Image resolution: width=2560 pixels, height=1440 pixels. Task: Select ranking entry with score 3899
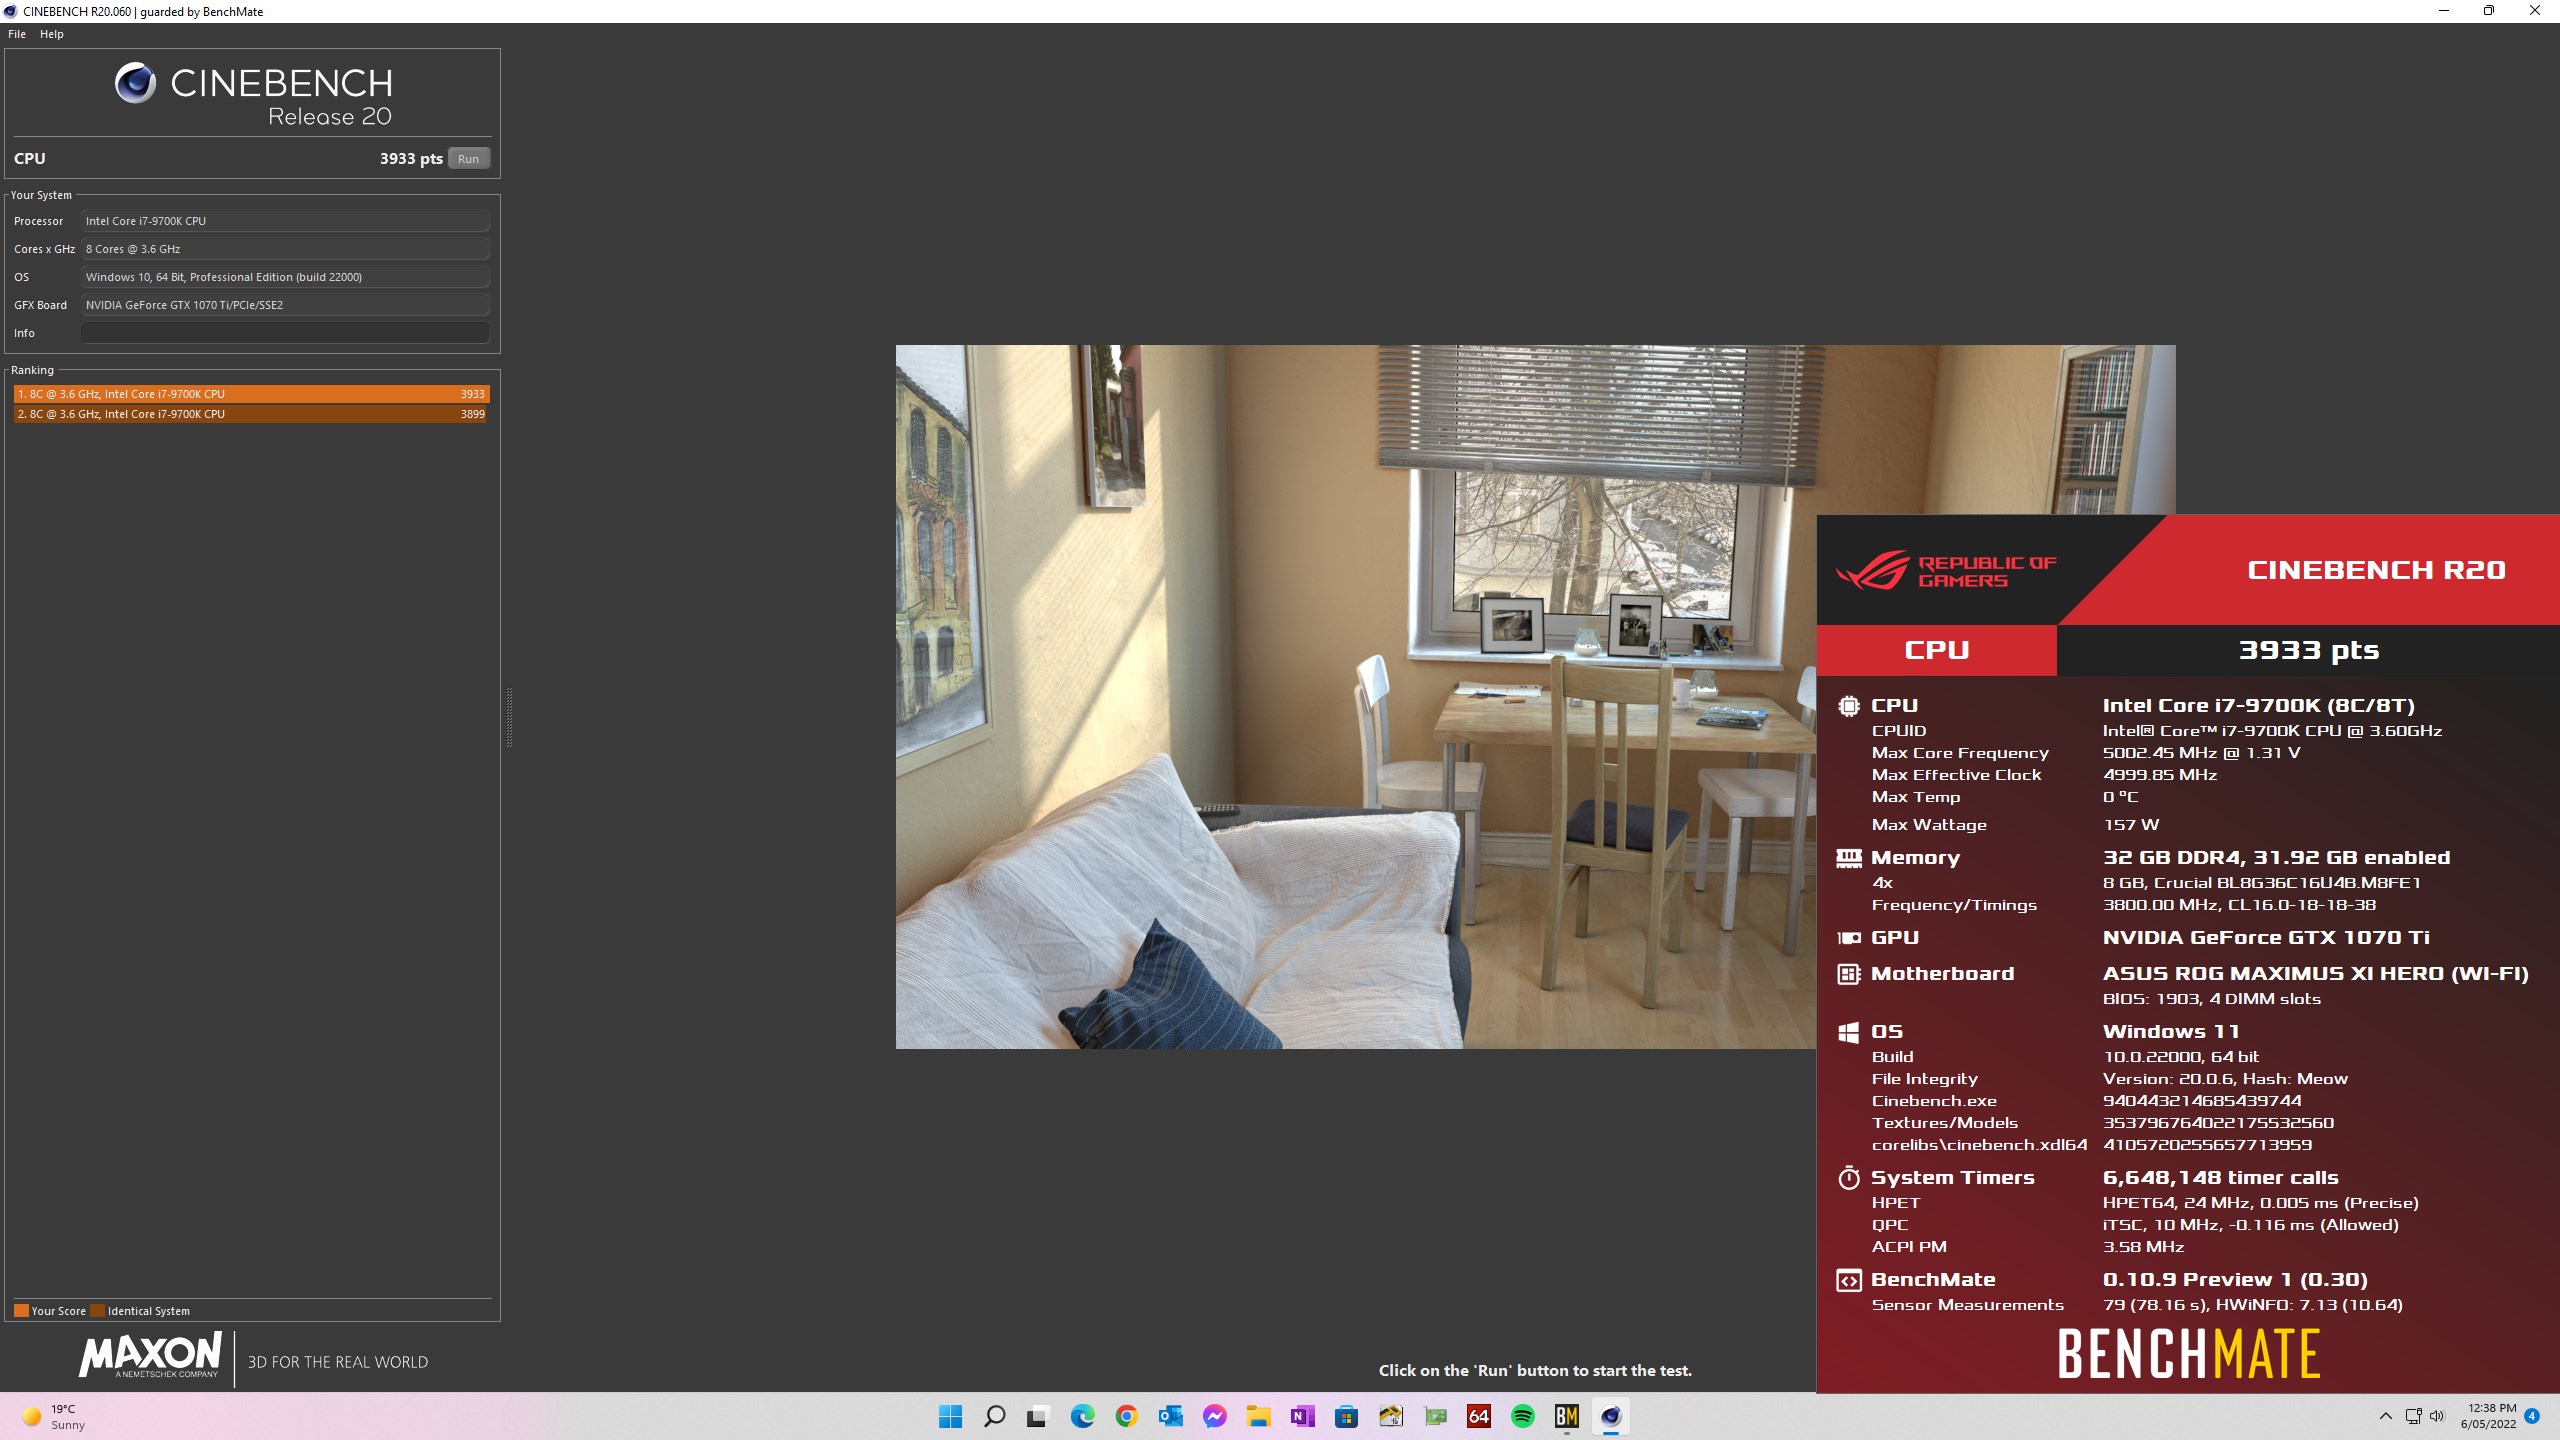[x=251, y=414]
